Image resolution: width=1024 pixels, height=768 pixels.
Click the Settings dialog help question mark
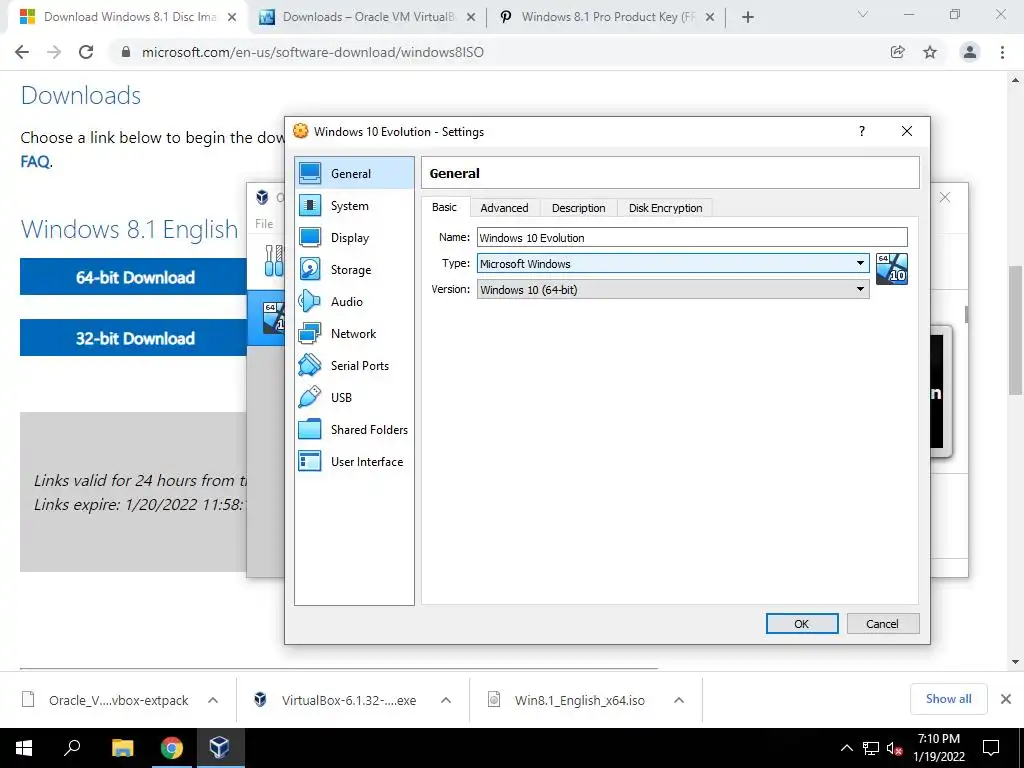862,131
